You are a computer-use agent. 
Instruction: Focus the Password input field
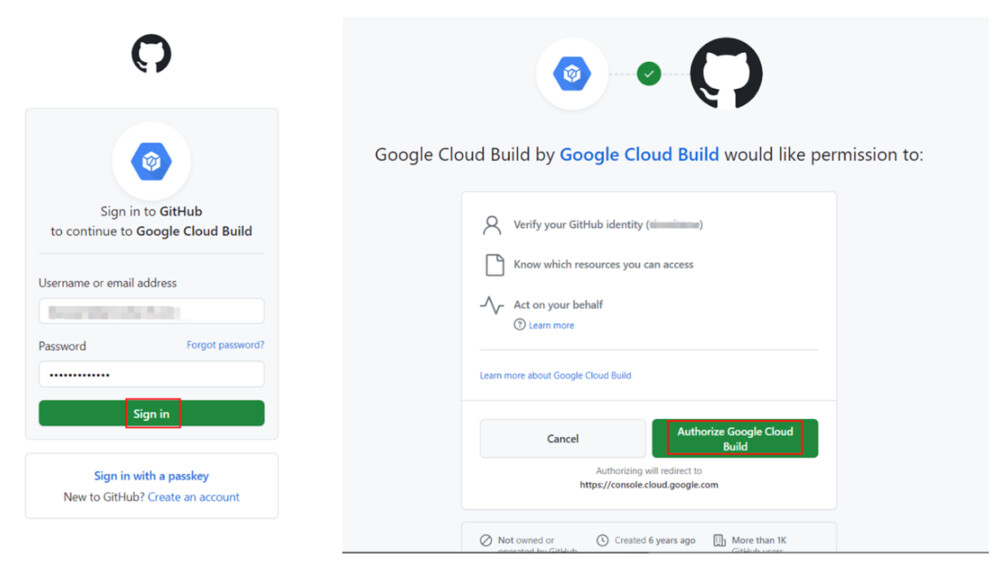point(151,374)
